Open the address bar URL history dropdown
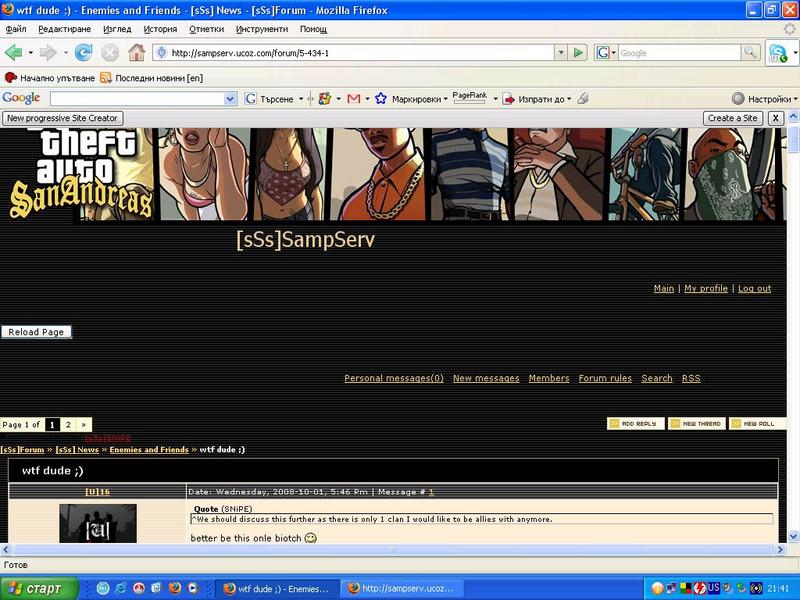The image size is (800, 600). 561,53
